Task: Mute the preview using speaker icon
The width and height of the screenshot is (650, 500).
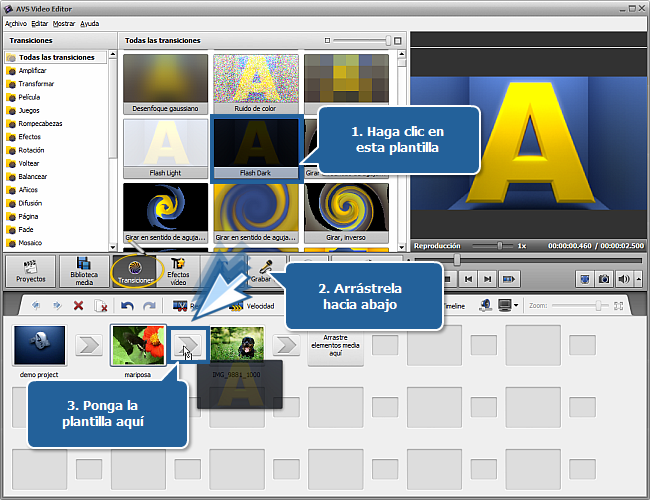Action: click(x=624, y=278)
